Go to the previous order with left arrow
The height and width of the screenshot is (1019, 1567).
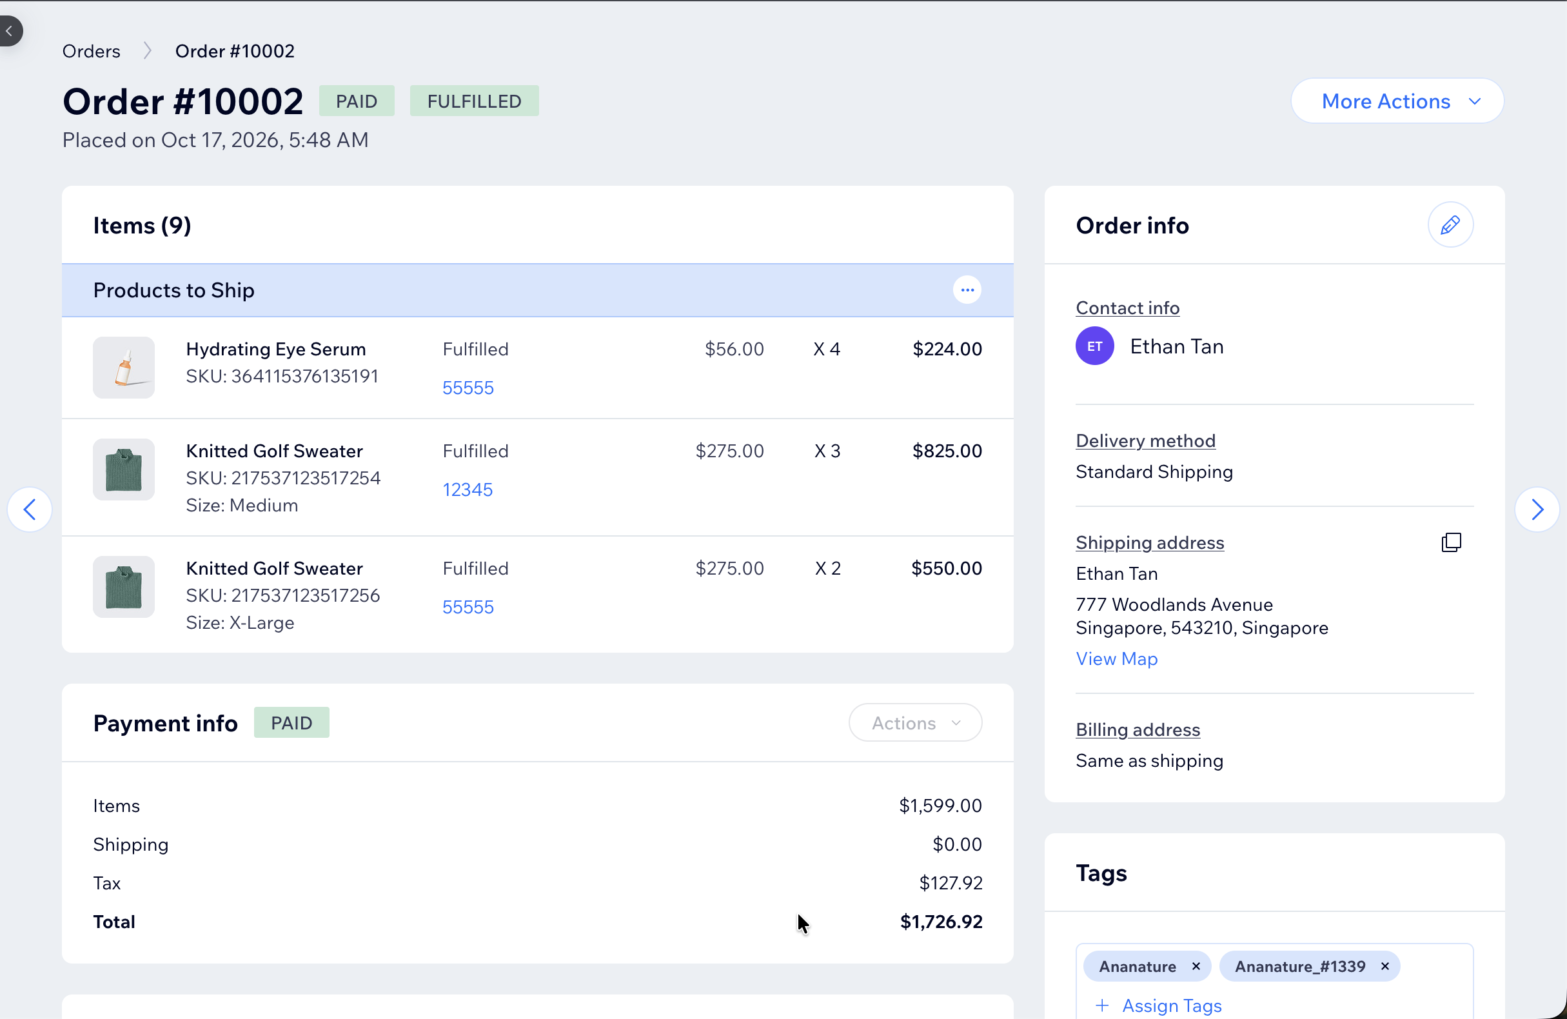(30, 510)
